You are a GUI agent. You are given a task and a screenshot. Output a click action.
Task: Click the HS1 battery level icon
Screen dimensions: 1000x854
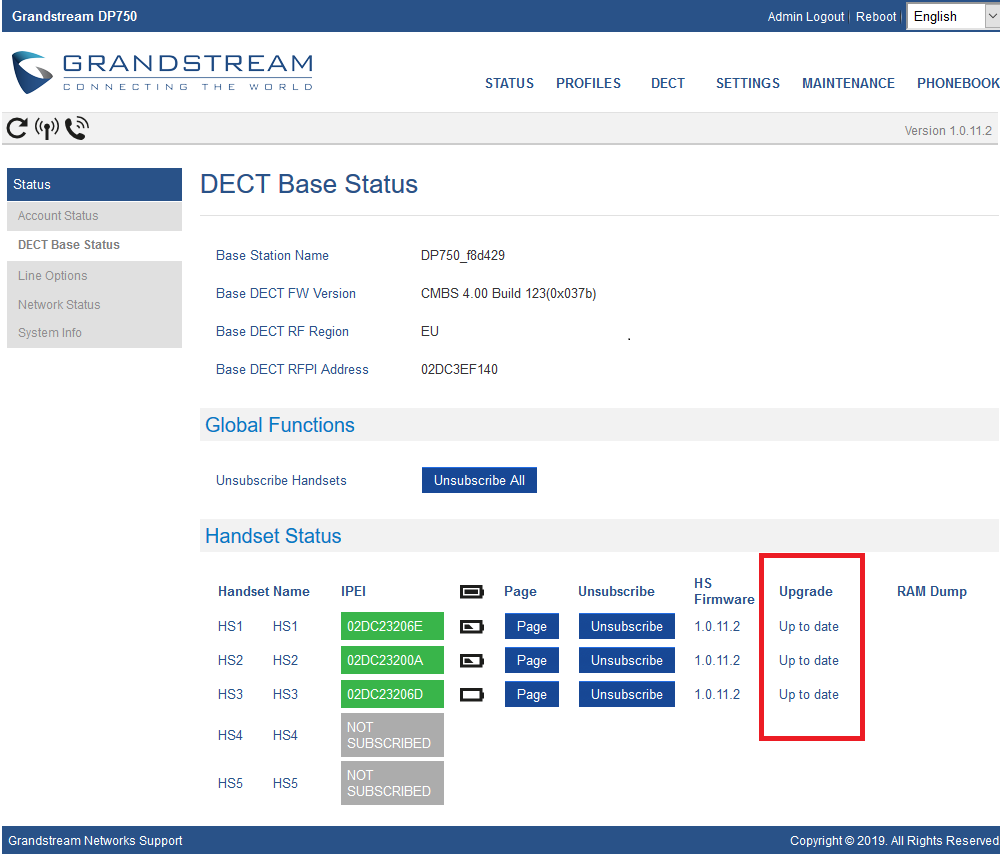click(471, 627)
